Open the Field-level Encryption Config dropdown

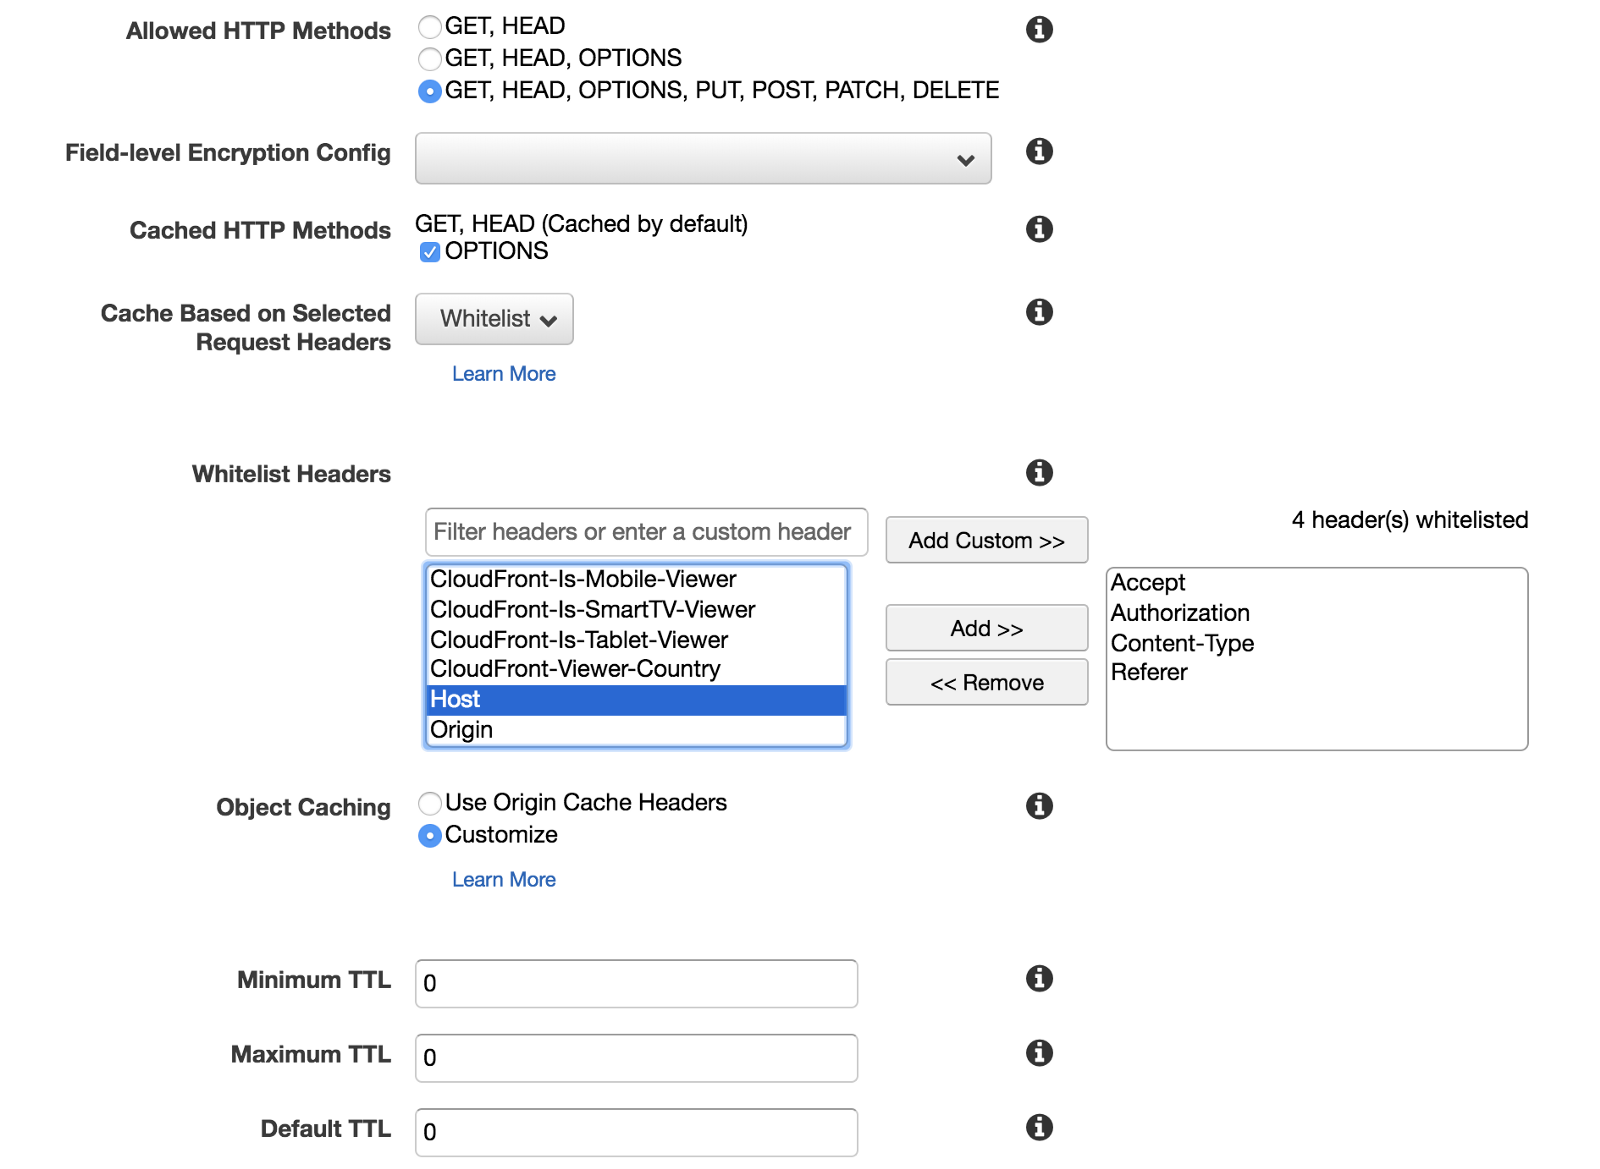703,158
